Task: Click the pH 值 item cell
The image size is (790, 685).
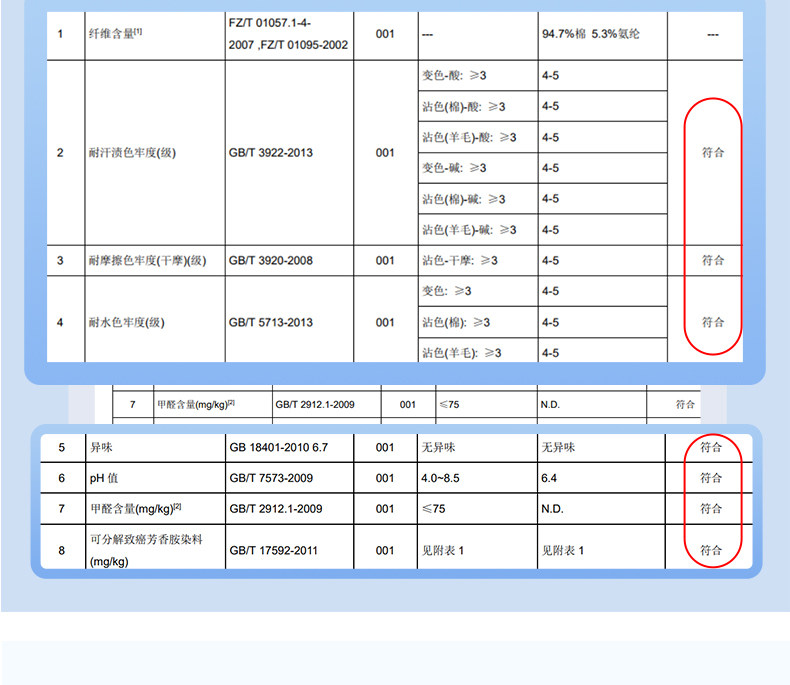Action: [x=106, y=478]
